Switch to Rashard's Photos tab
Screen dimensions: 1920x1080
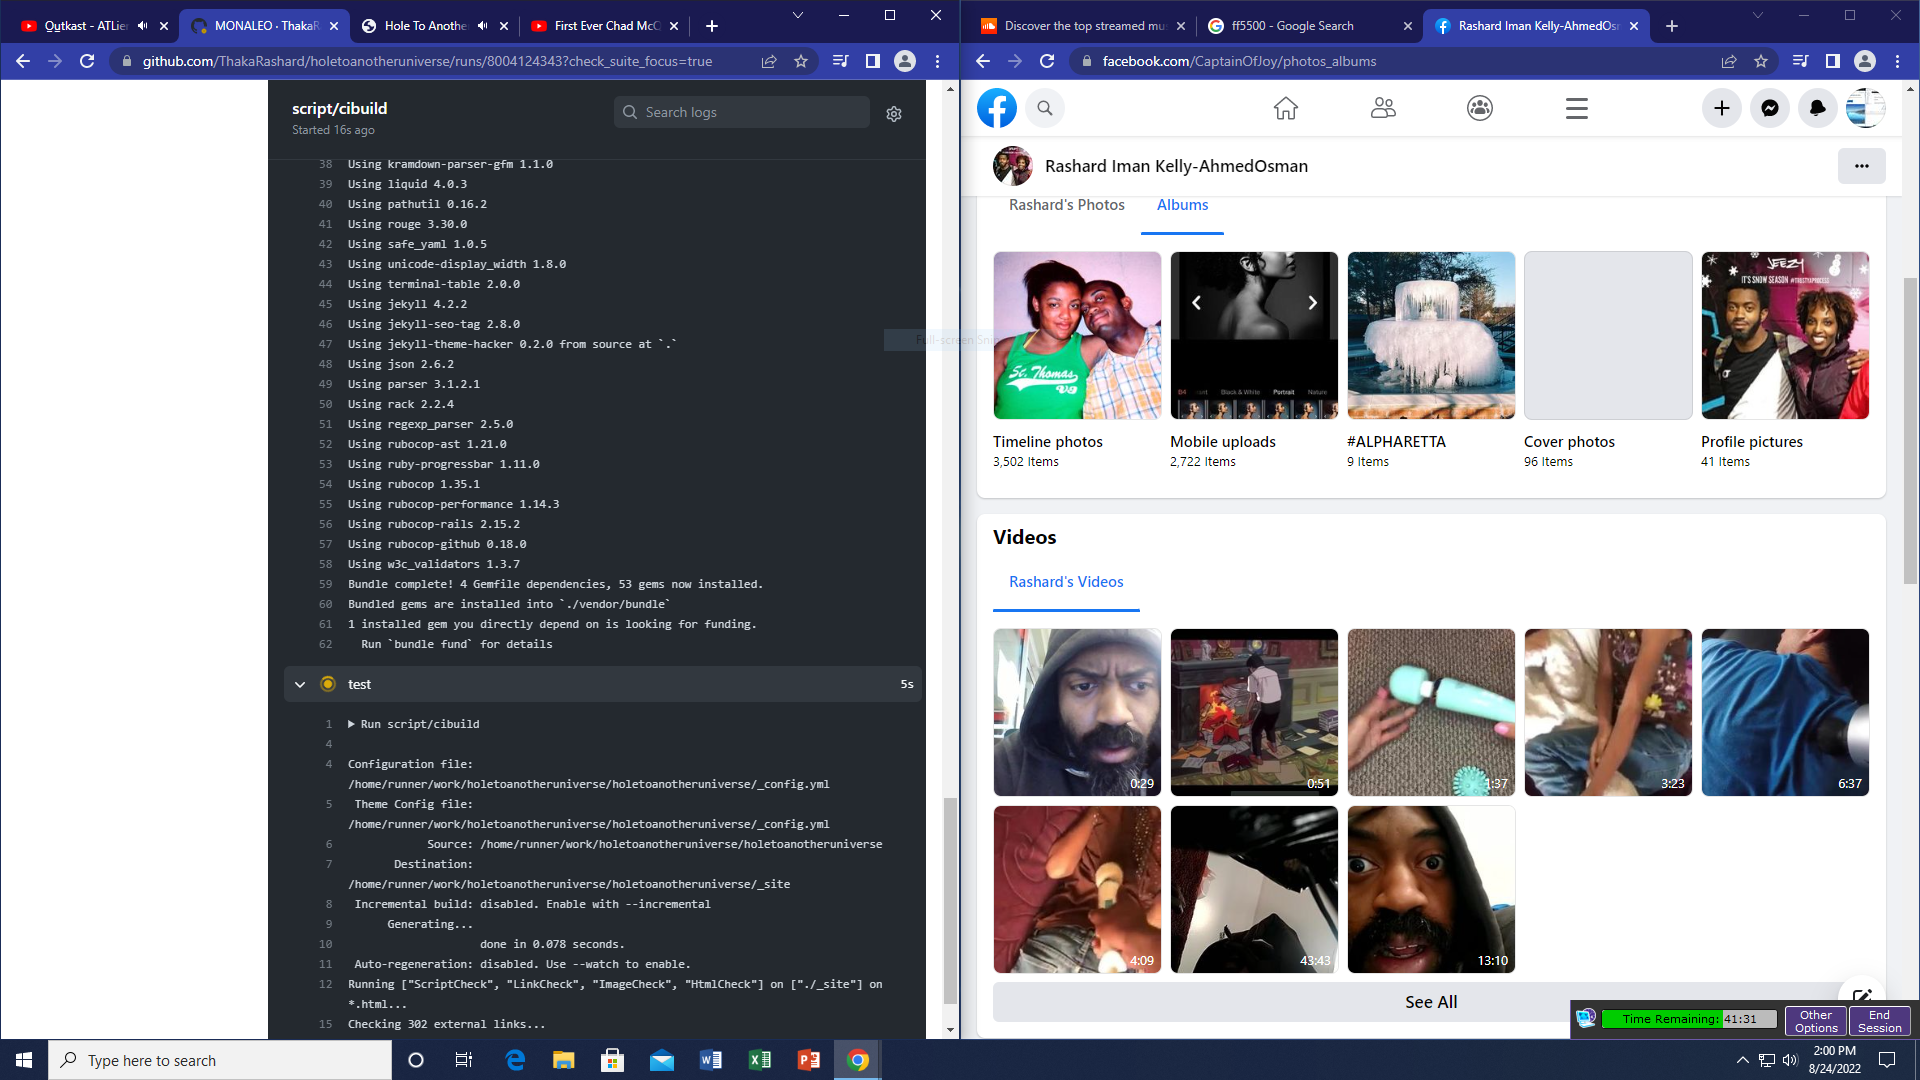(1066, 205)
